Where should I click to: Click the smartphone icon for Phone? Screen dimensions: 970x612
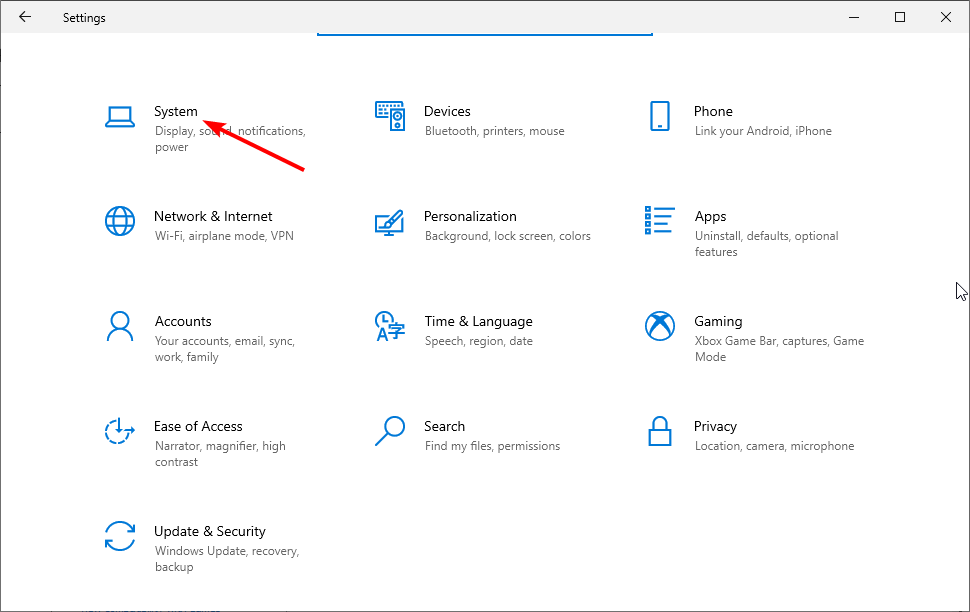tap(660, 116)
